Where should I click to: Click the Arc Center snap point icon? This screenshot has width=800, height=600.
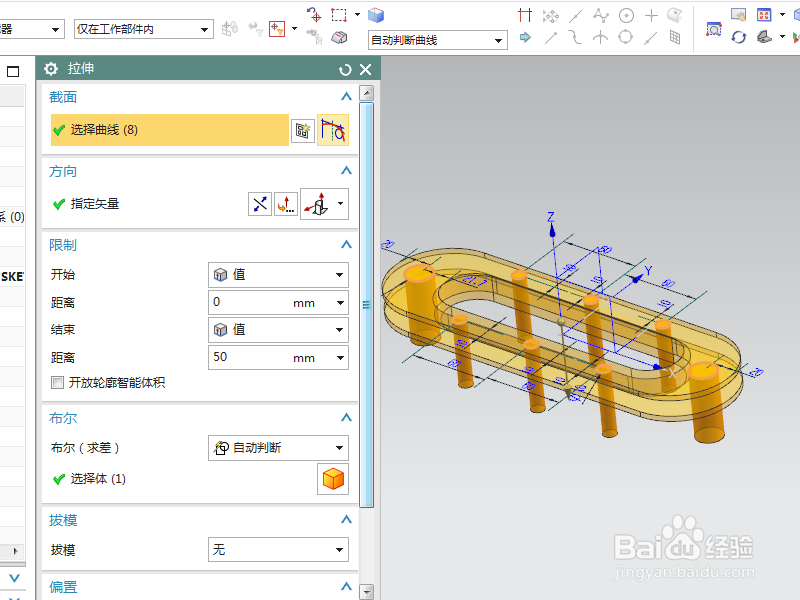click(627, 16)
